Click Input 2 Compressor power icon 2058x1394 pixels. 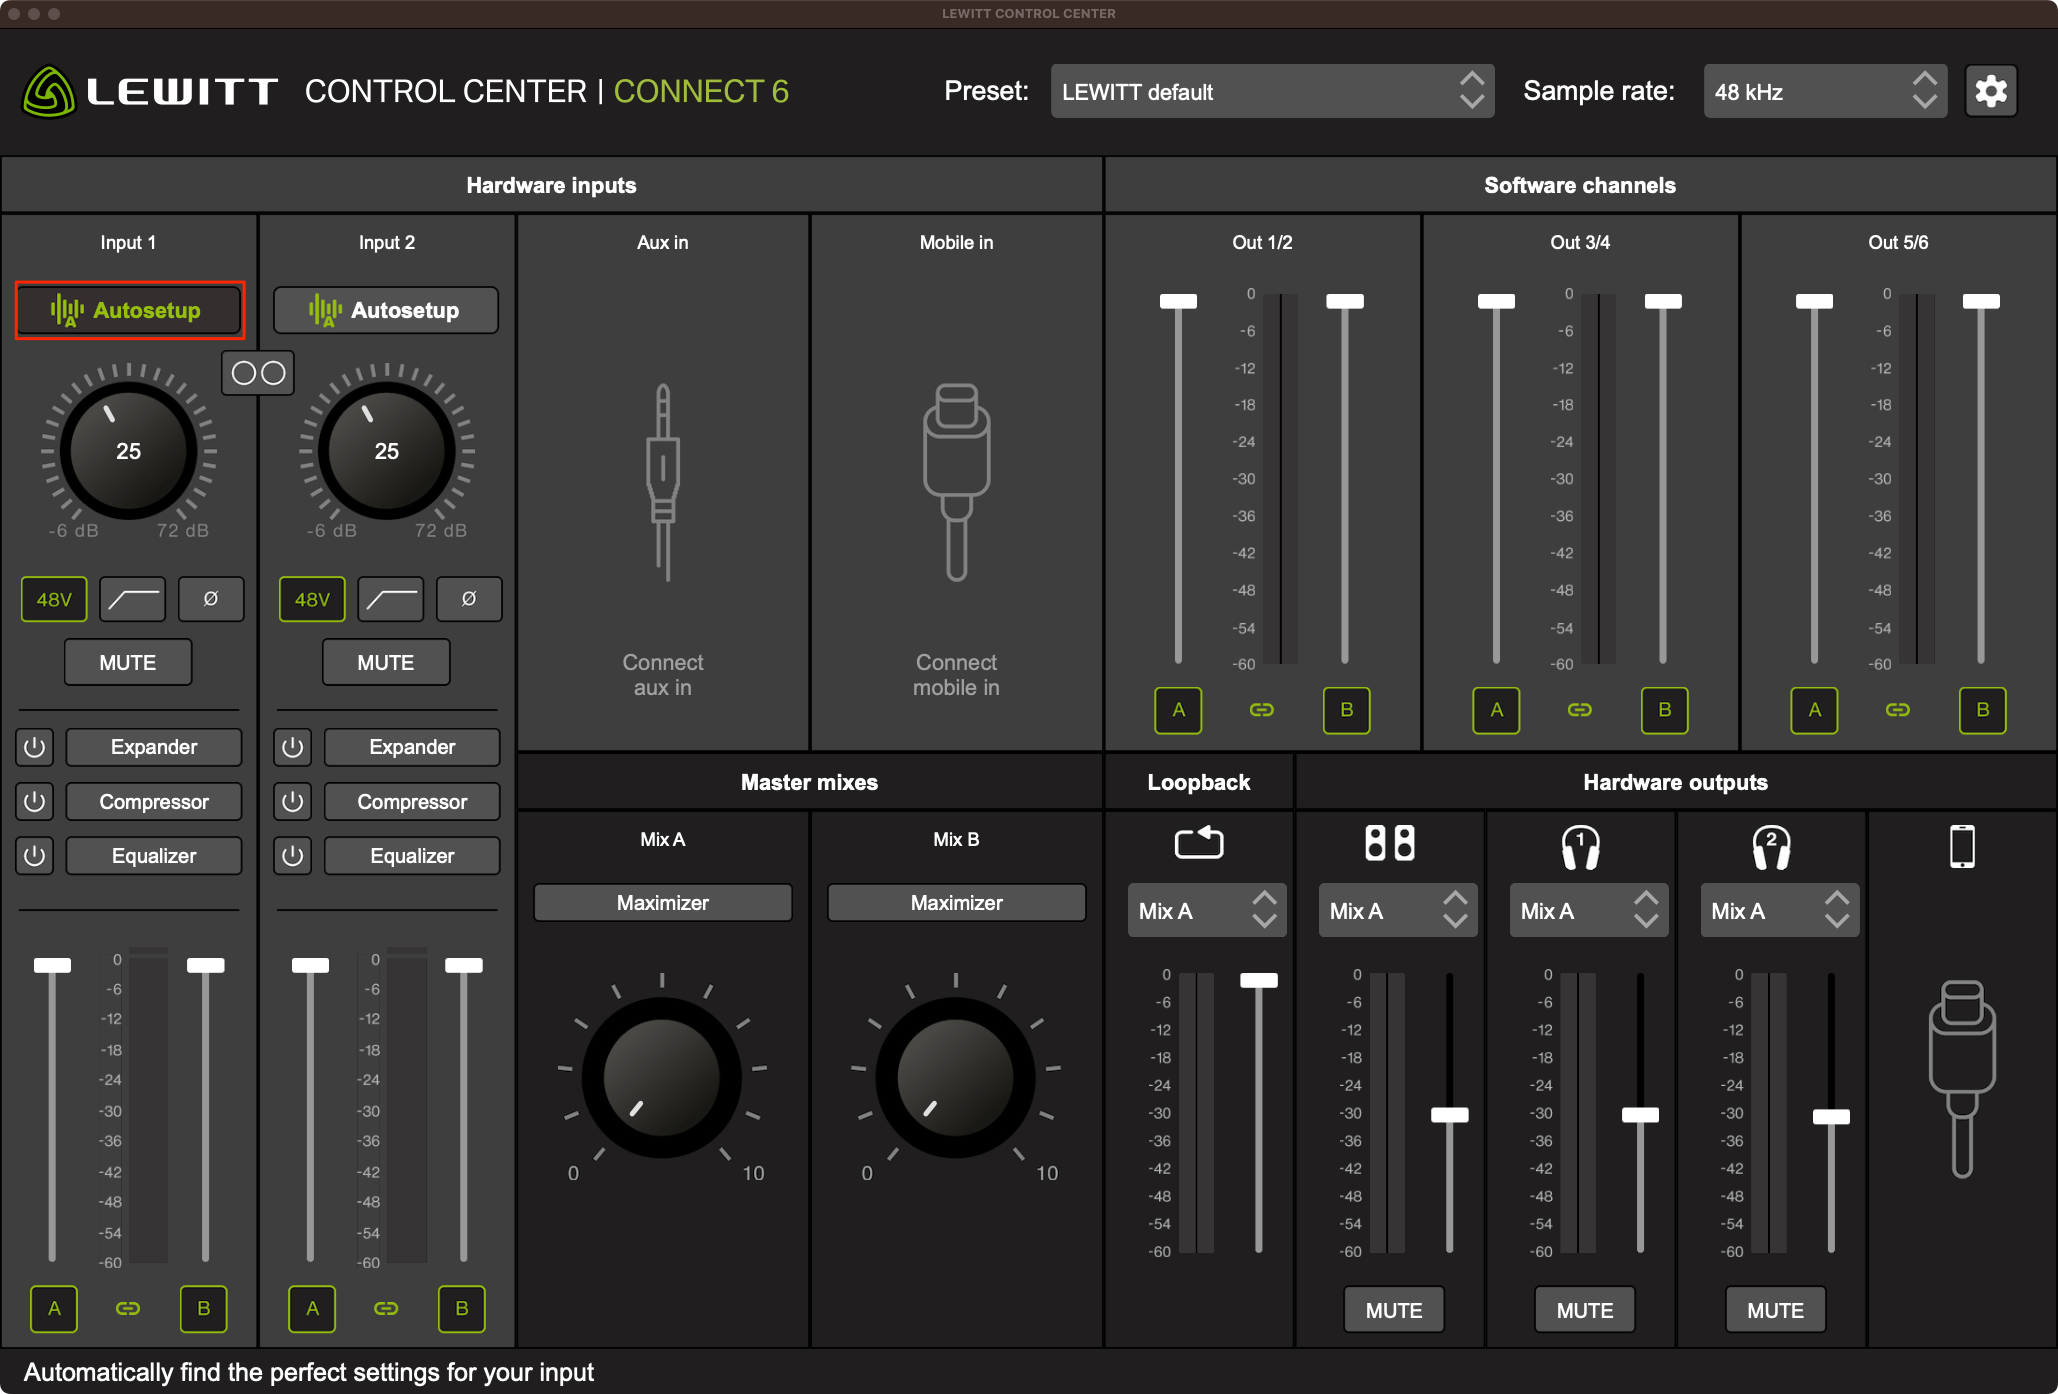point(292,801)
